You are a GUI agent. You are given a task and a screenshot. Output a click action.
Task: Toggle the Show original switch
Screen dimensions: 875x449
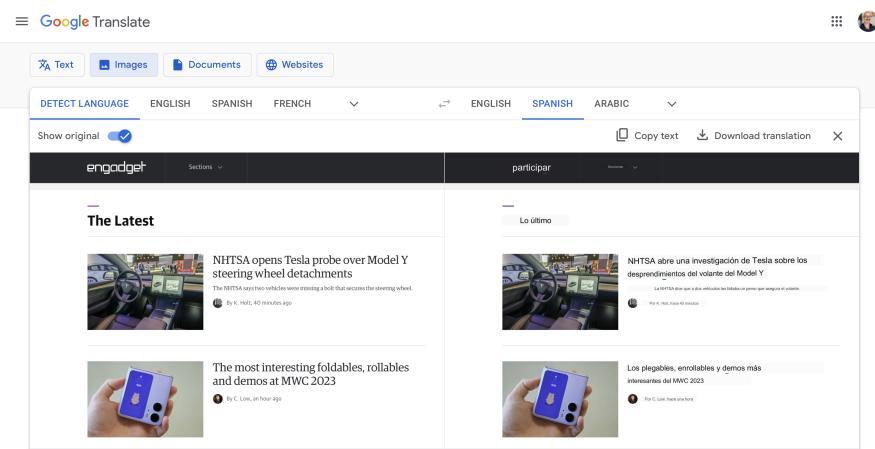click(120, 136)
